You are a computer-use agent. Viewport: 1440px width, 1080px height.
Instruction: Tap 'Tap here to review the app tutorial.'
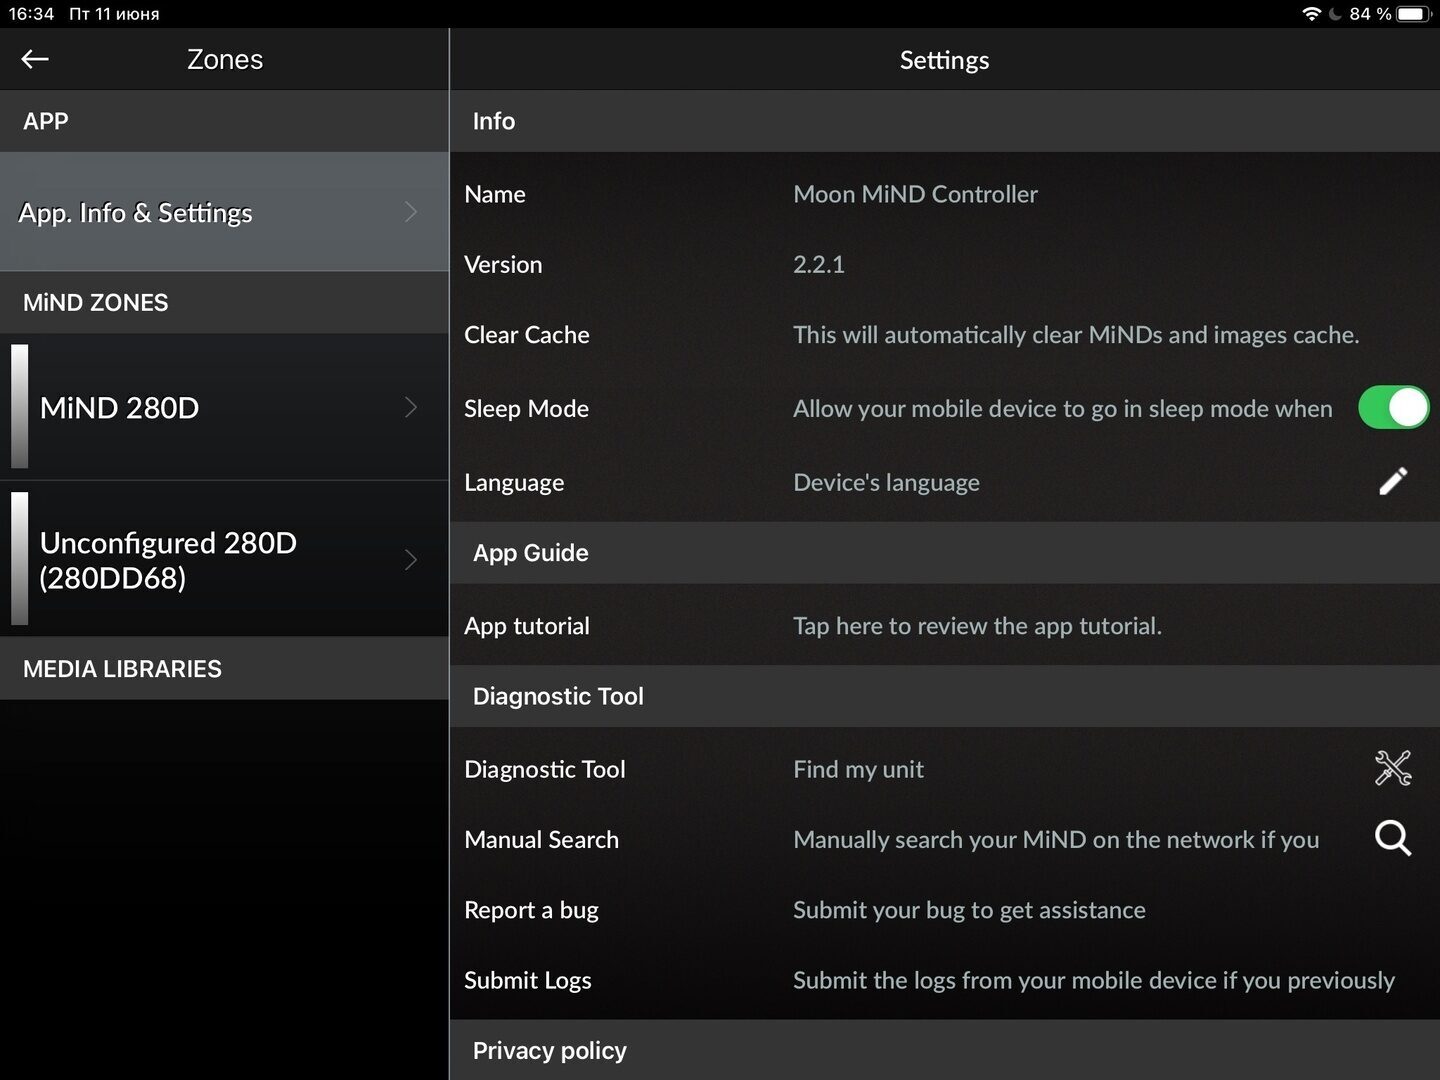click(977, 626)
